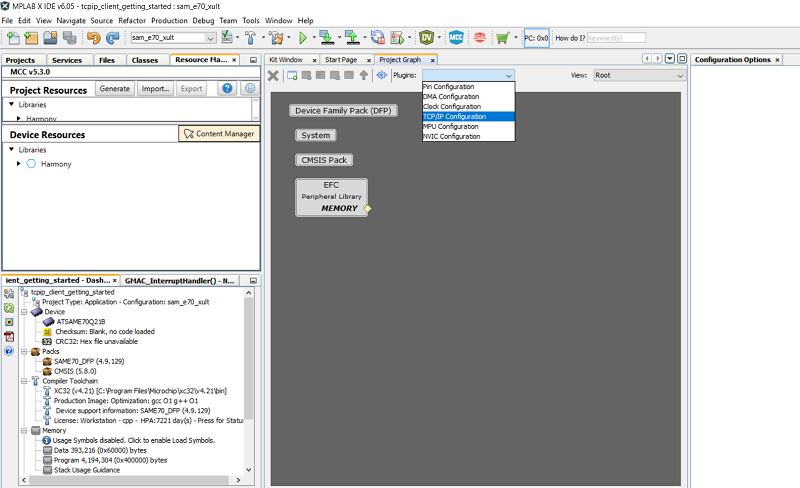Switch to the Services tab
The height and width of the screenshot is (488, 800).
click(x=67, y=60)
